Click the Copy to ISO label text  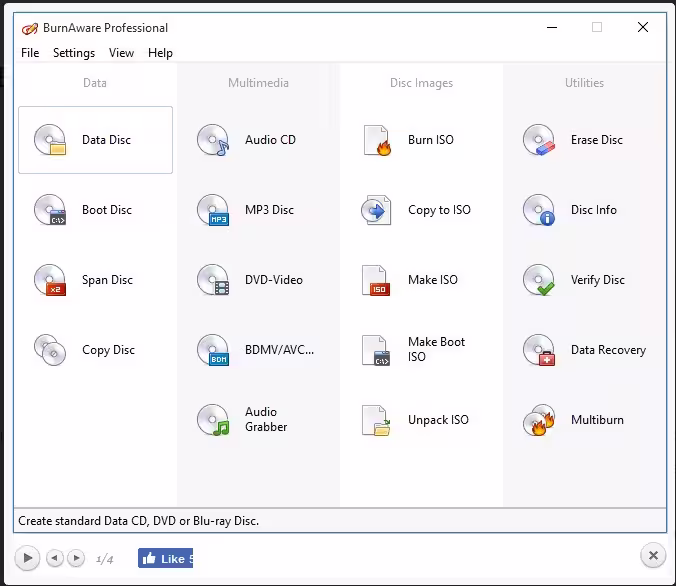pos(439,210)
